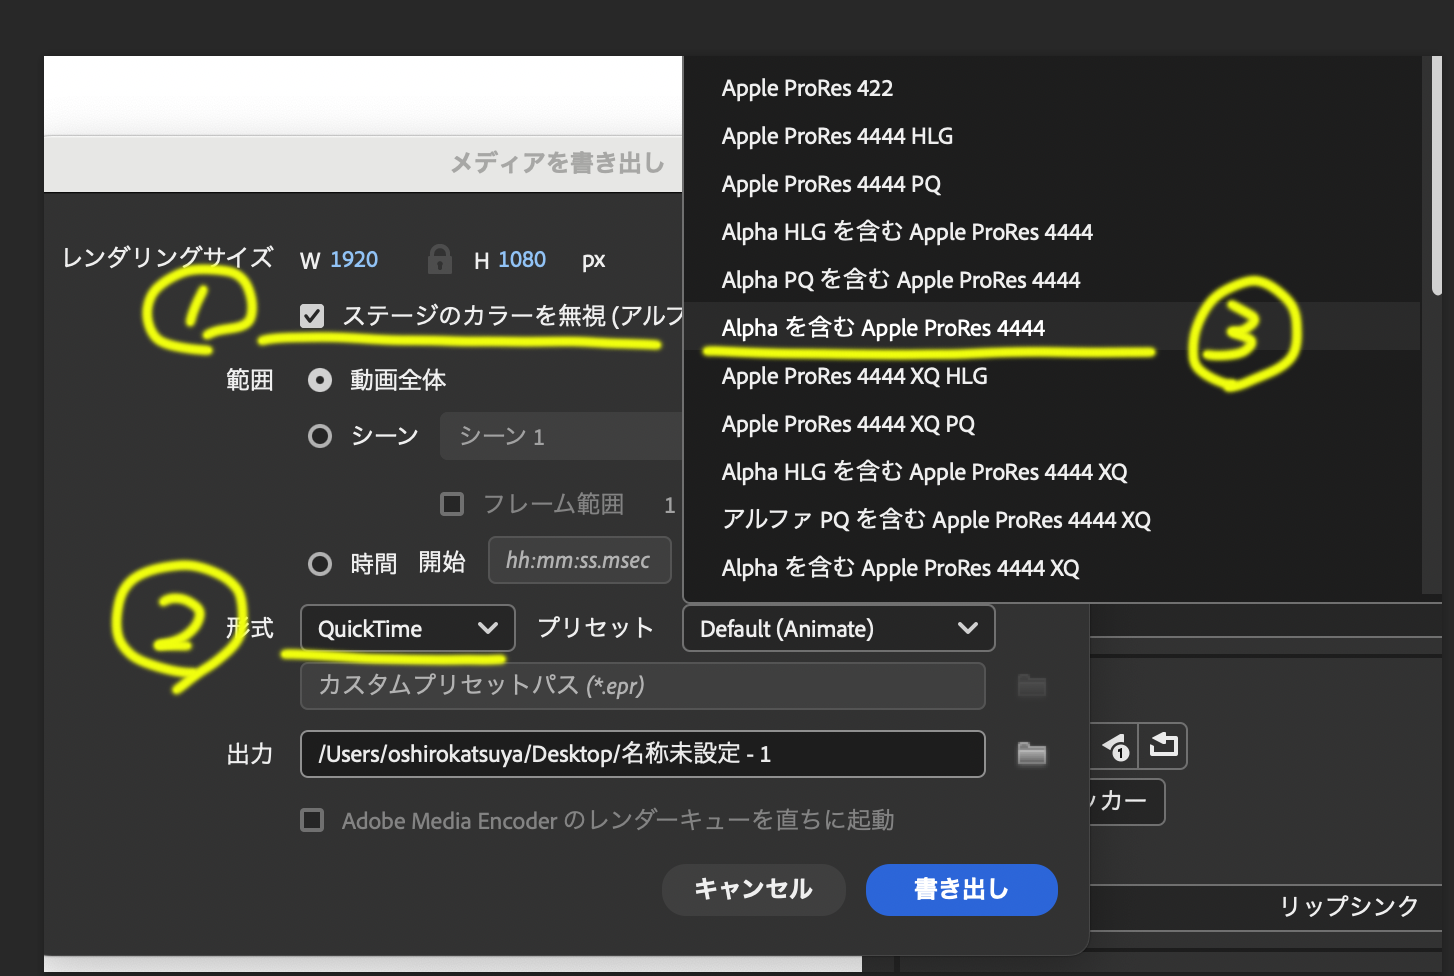Click the 書き出し export button
The image size is (1454, 976).
tap(961, 889)
